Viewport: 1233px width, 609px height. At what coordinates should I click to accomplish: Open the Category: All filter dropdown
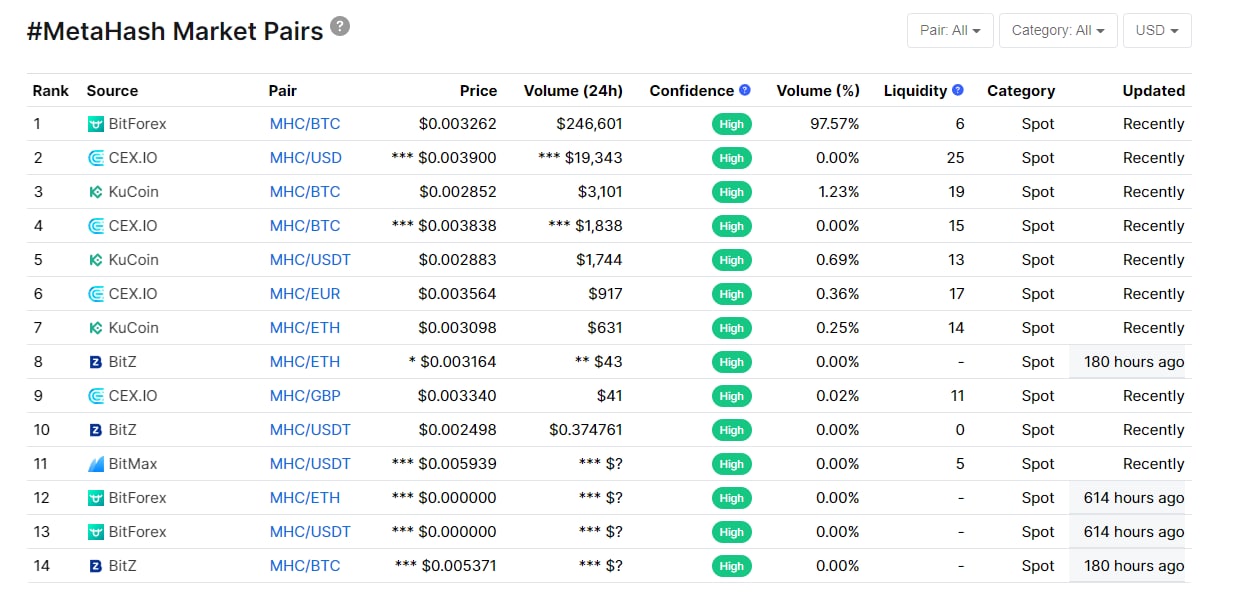[1058, 30]
